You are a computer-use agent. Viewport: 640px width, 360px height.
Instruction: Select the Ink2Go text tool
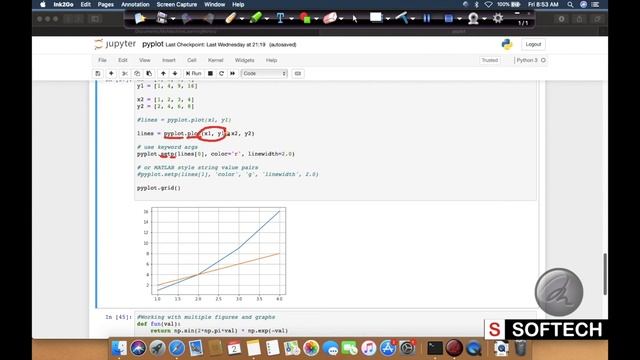pos(280,18)
